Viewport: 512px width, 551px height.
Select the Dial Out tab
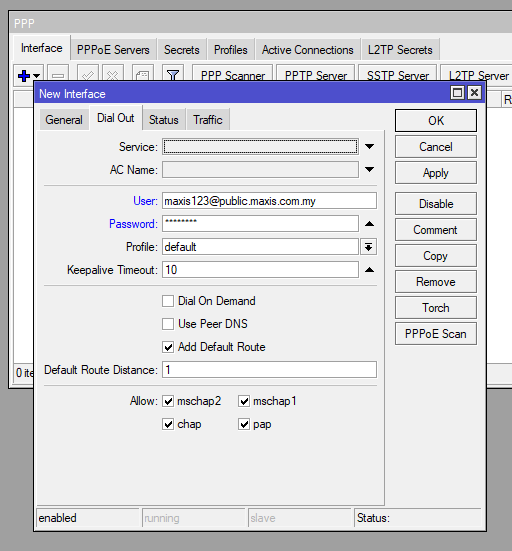point(116,118)
